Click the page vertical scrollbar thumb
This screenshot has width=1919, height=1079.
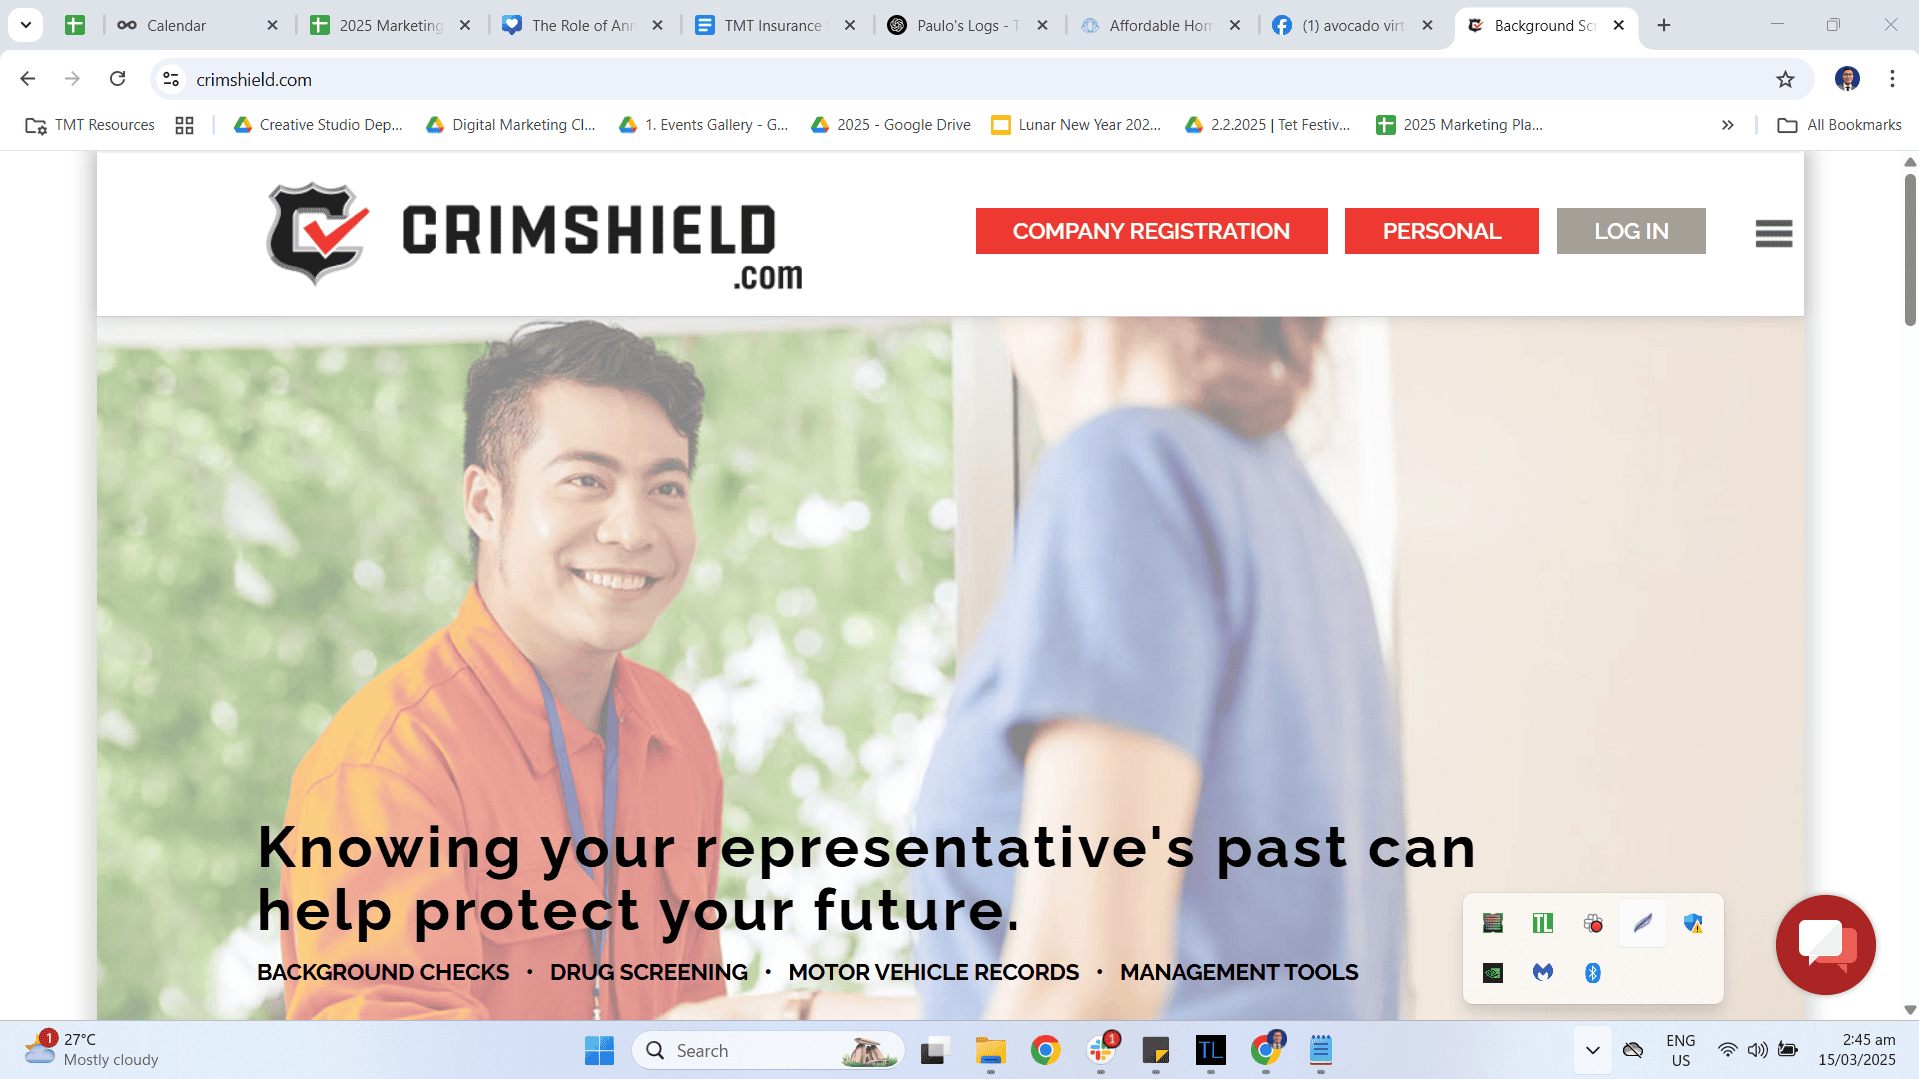coord(1910,250)
